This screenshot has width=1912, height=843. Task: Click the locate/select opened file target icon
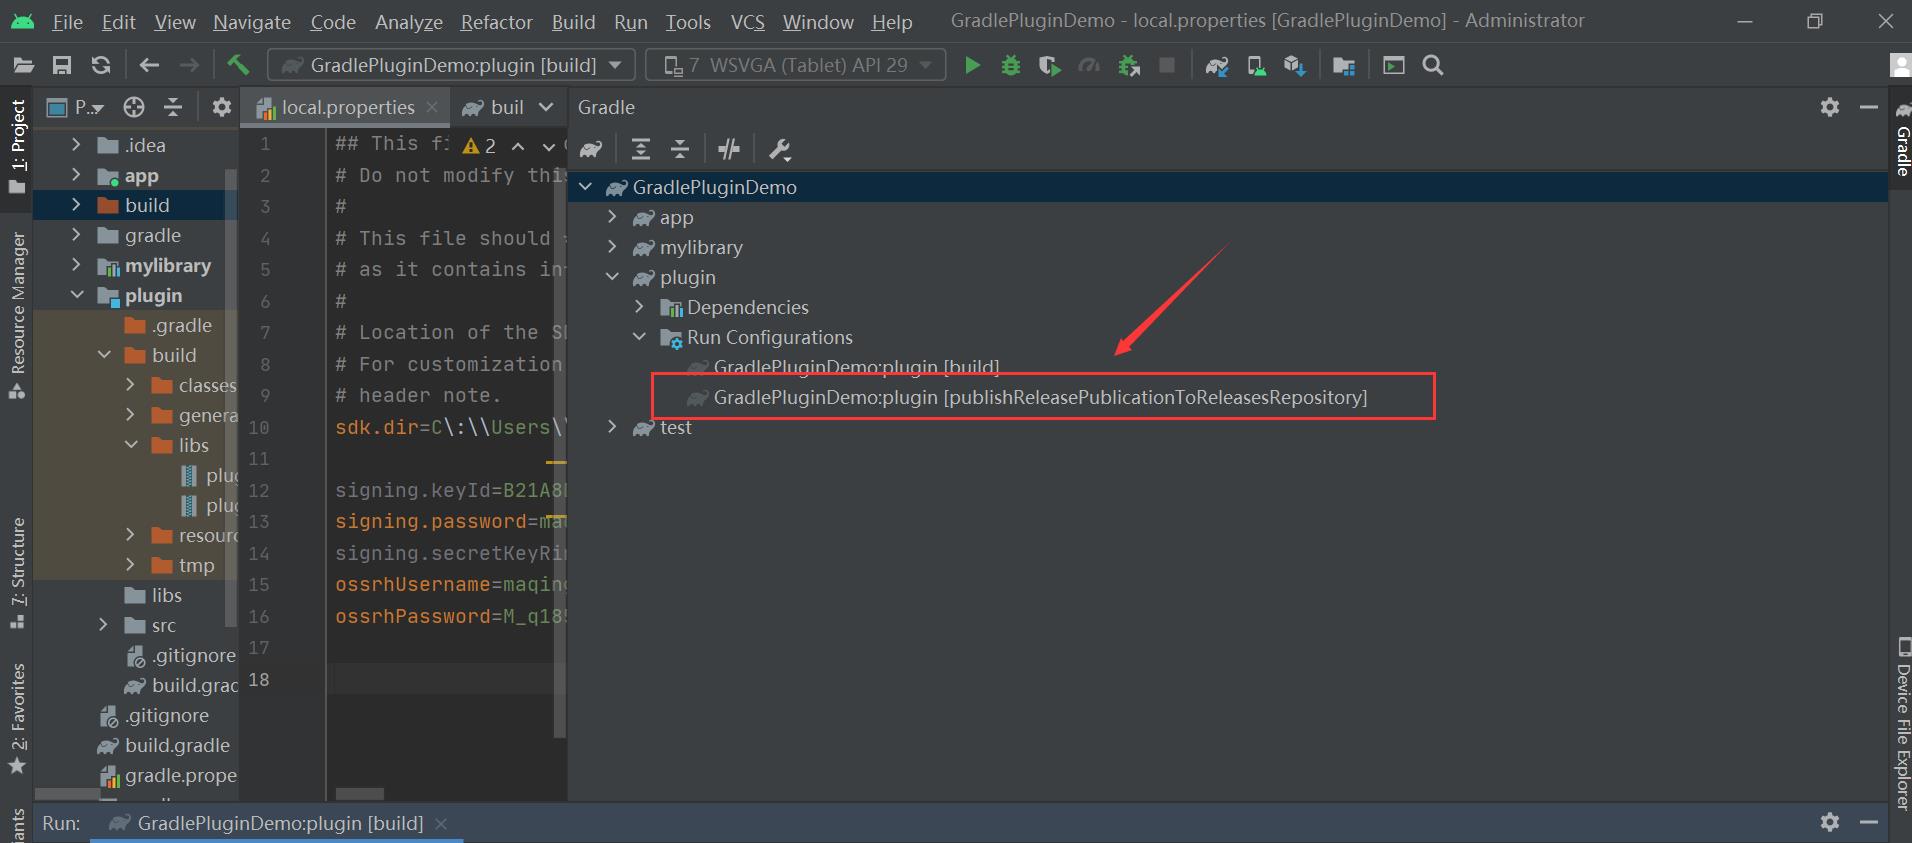point(134,107)
